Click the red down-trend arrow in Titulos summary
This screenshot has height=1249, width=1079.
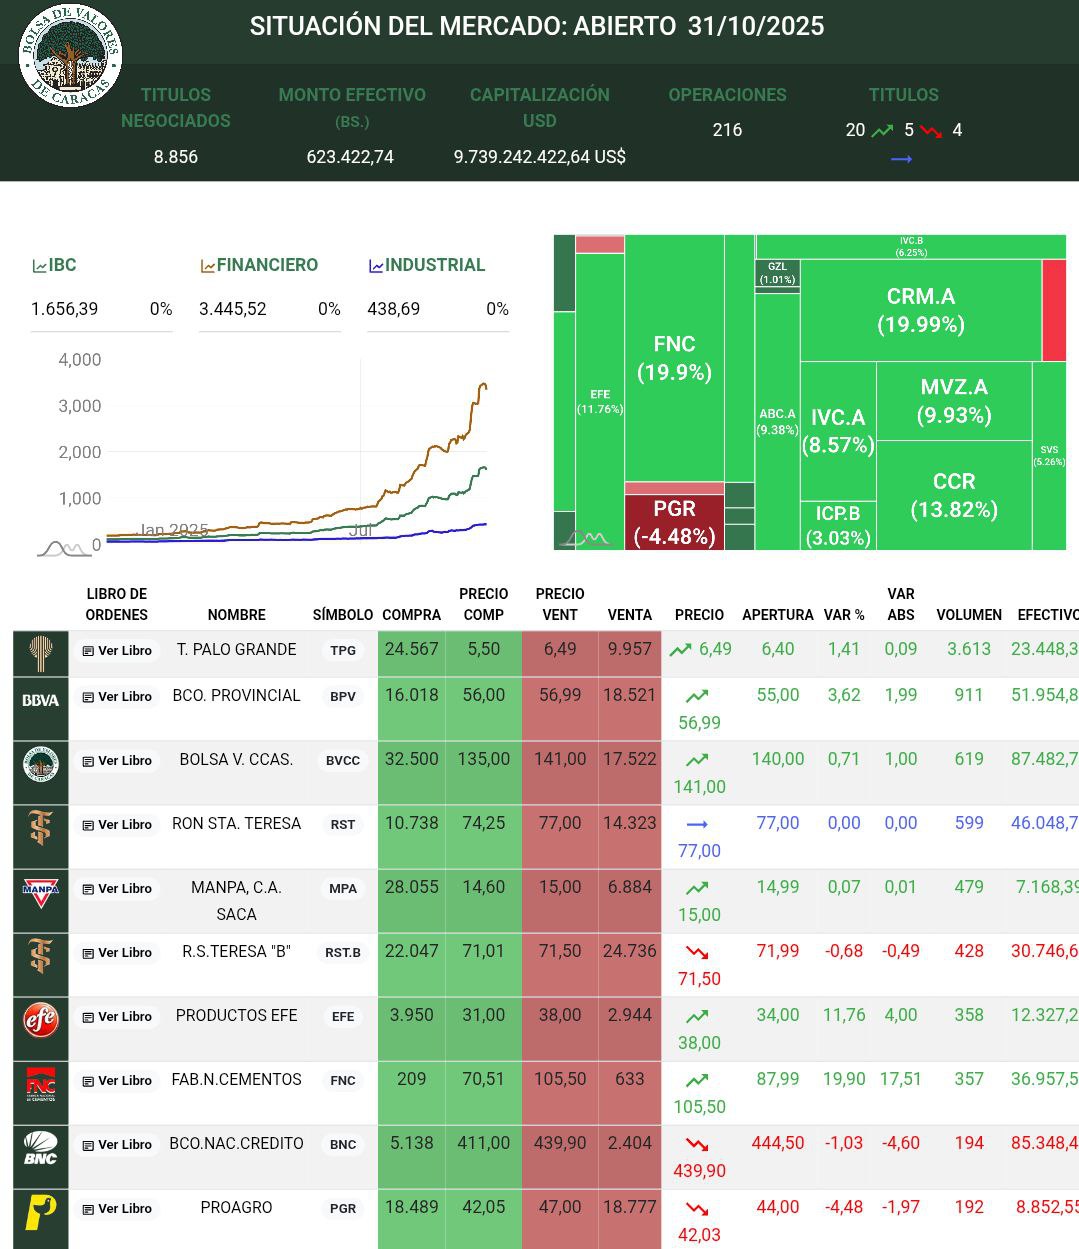[x=931, y=131]
